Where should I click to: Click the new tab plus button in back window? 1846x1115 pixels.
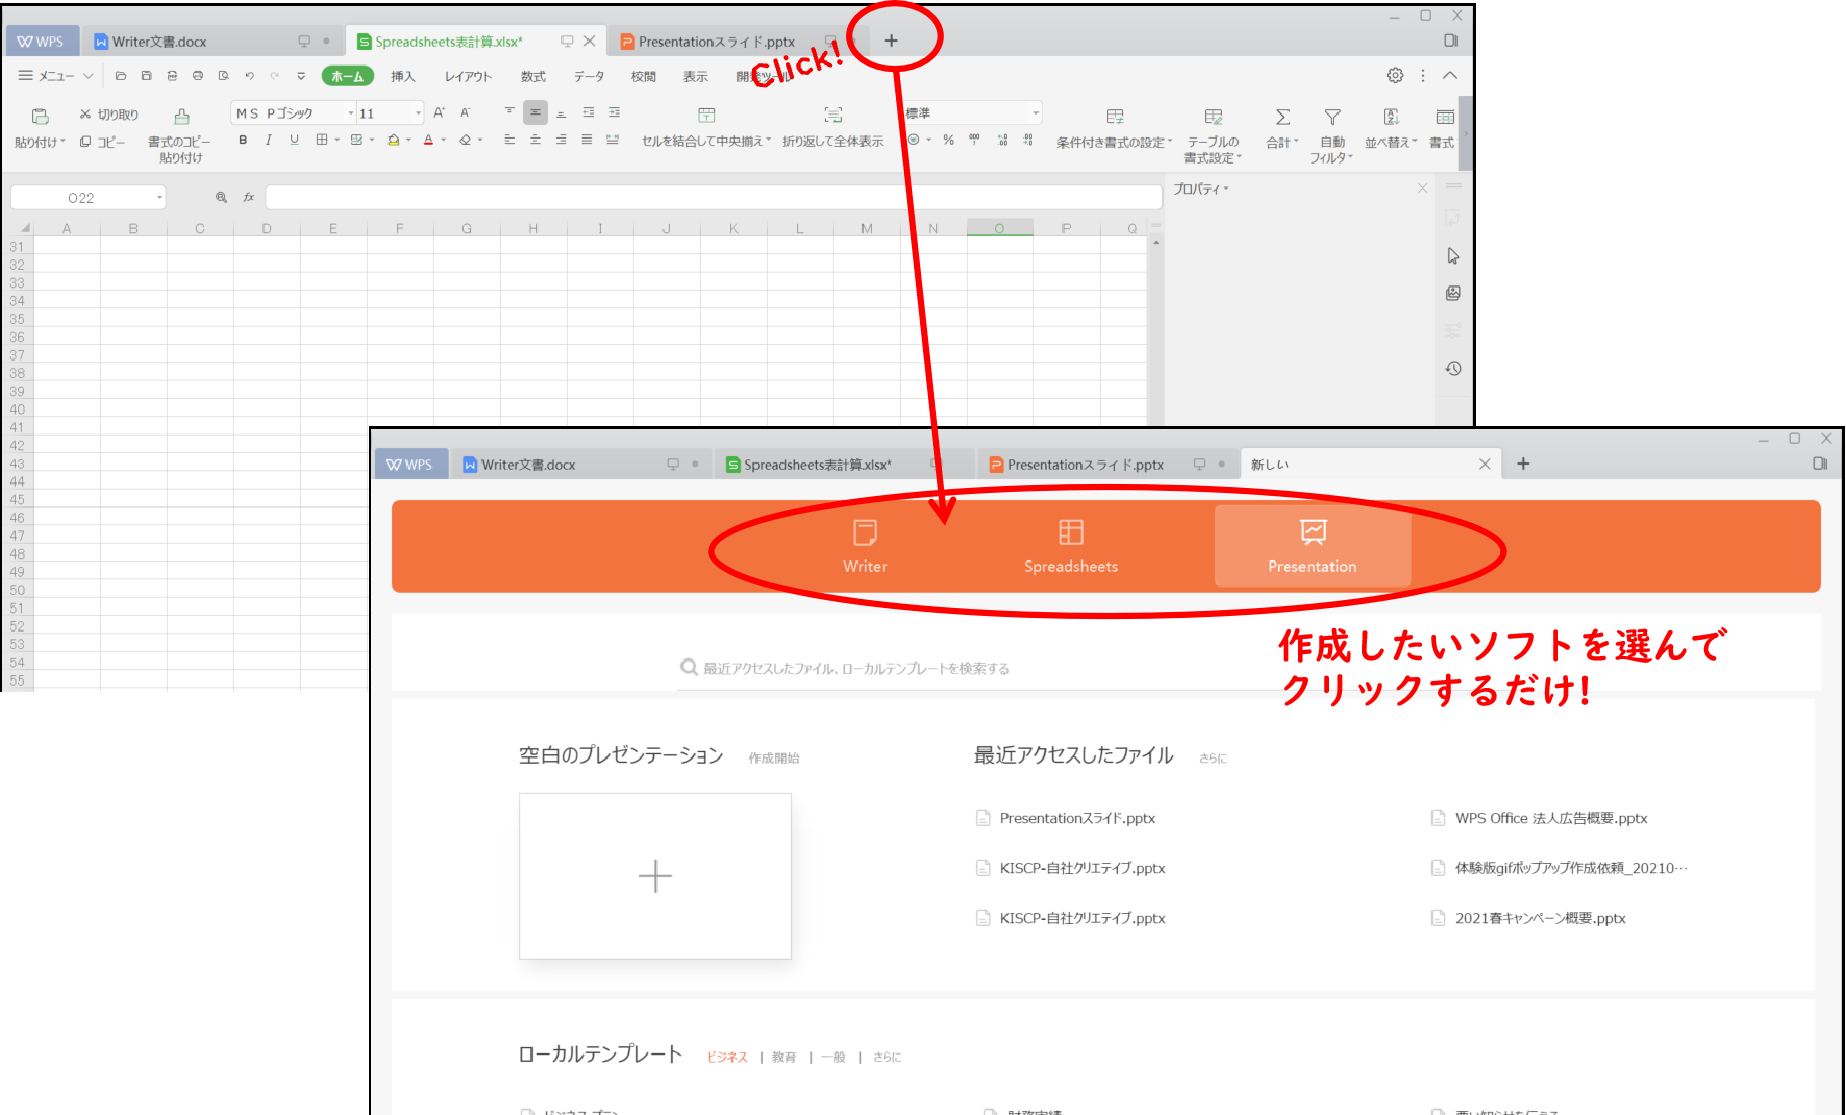pos(891,40)
